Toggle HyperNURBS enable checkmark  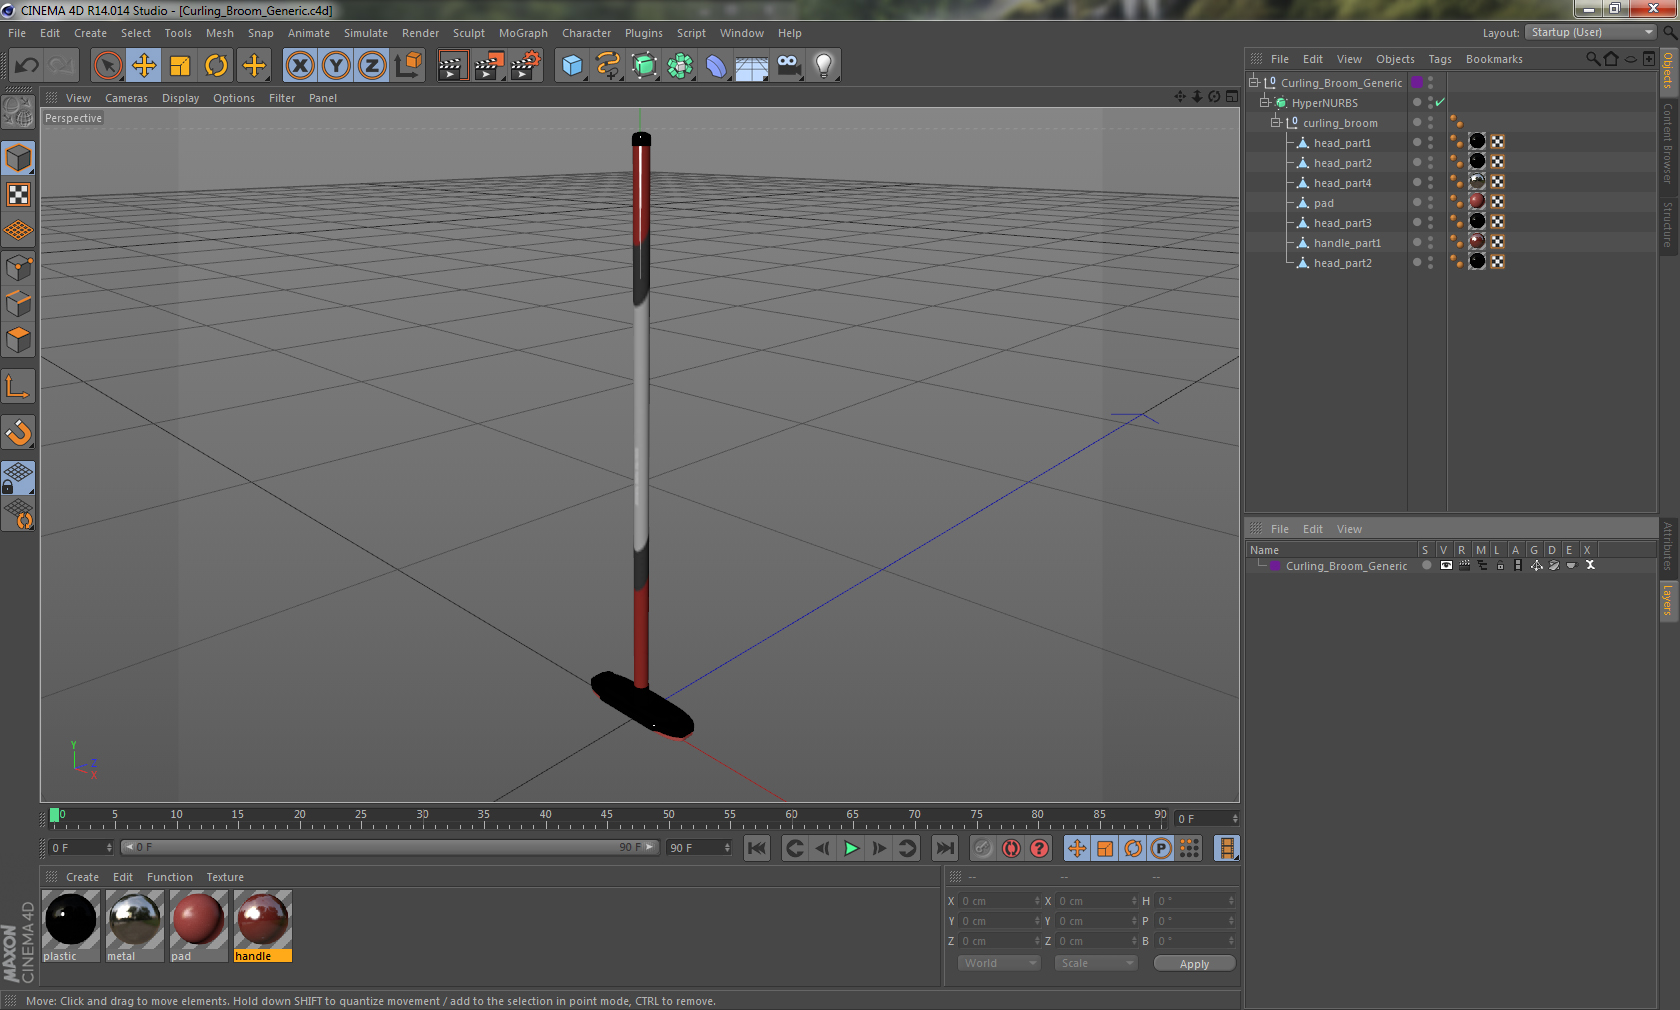point(1440,102)
